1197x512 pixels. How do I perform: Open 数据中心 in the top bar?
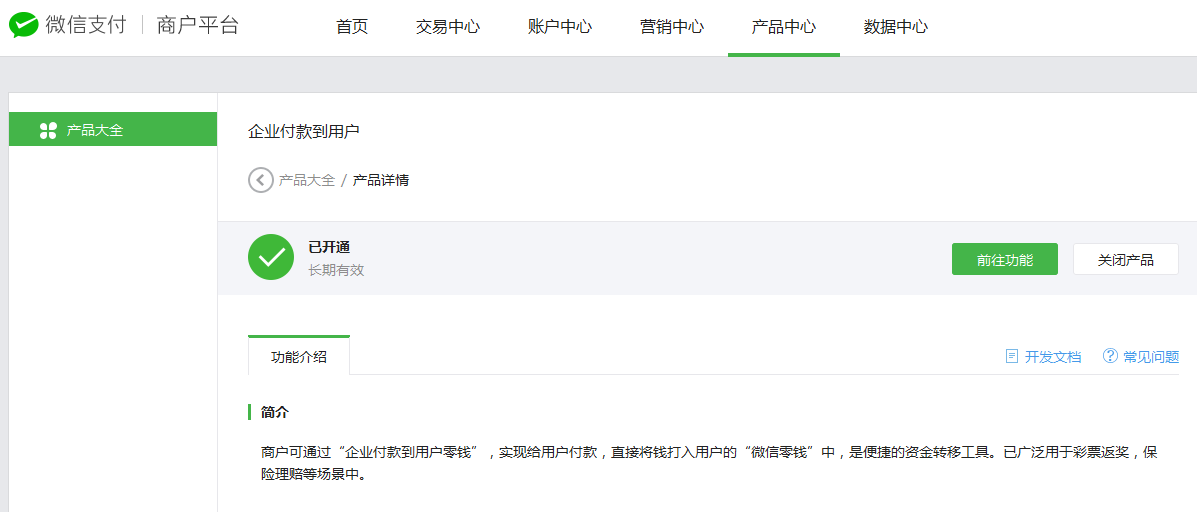(895, 27)
